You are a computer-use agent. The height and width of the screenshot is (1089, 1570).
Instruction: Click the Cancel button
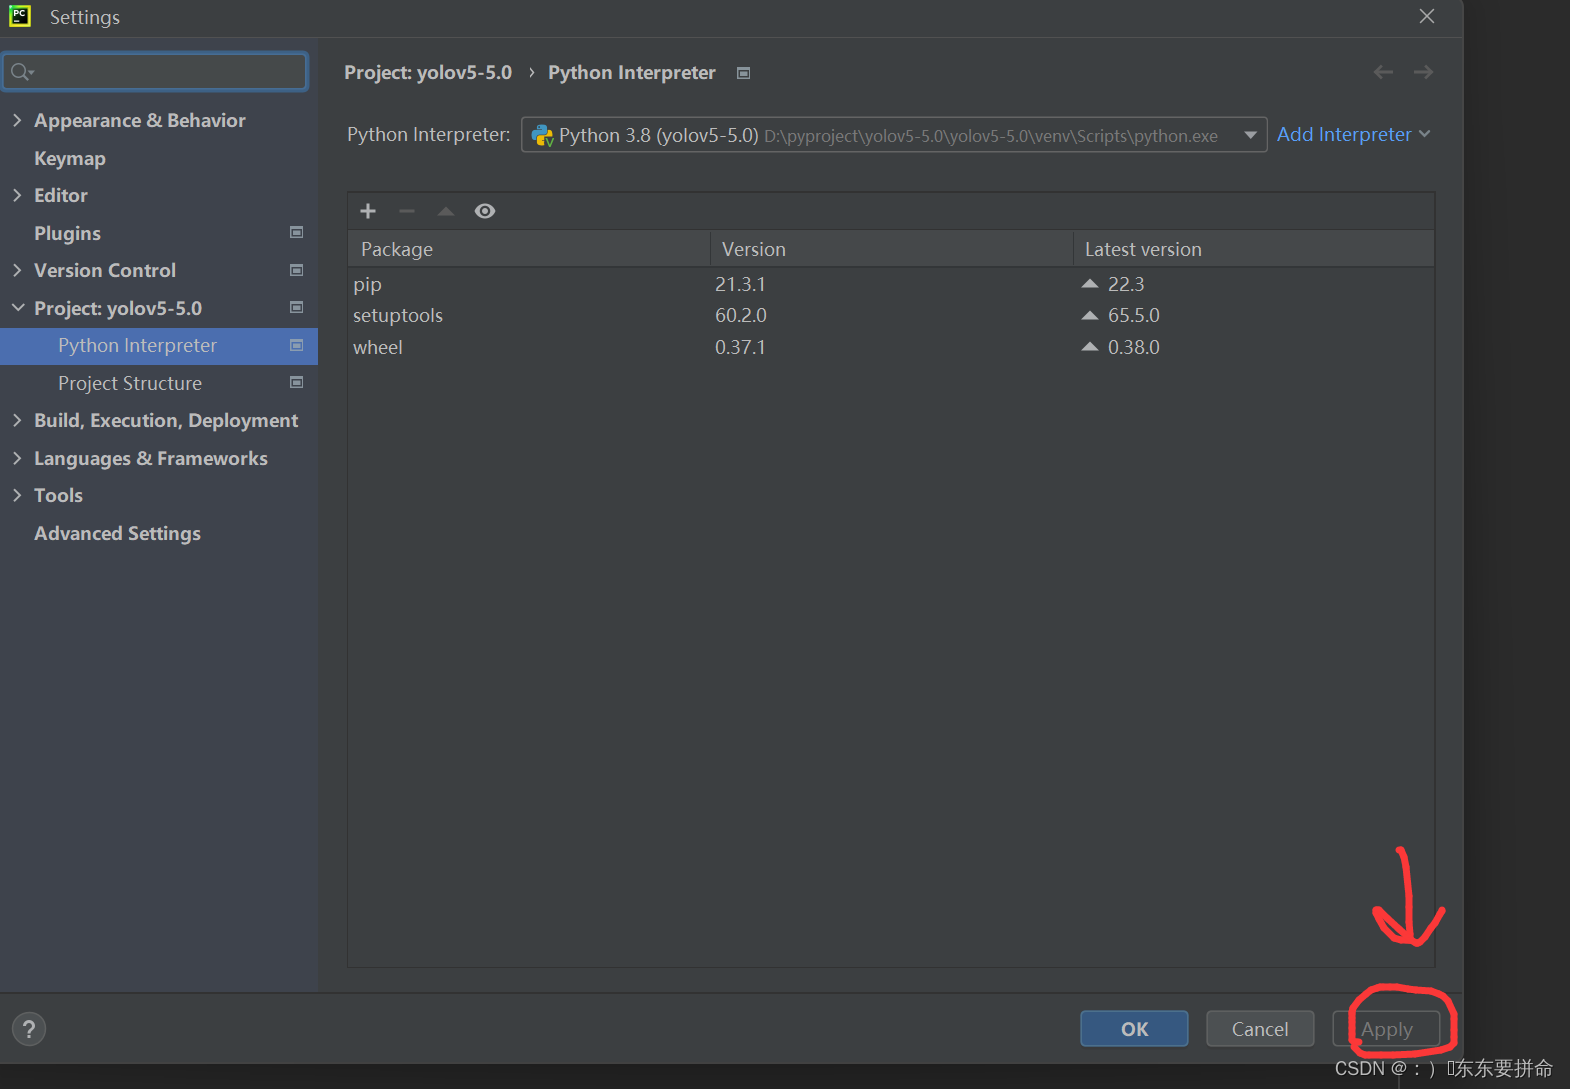(x=1260, y=1029)
